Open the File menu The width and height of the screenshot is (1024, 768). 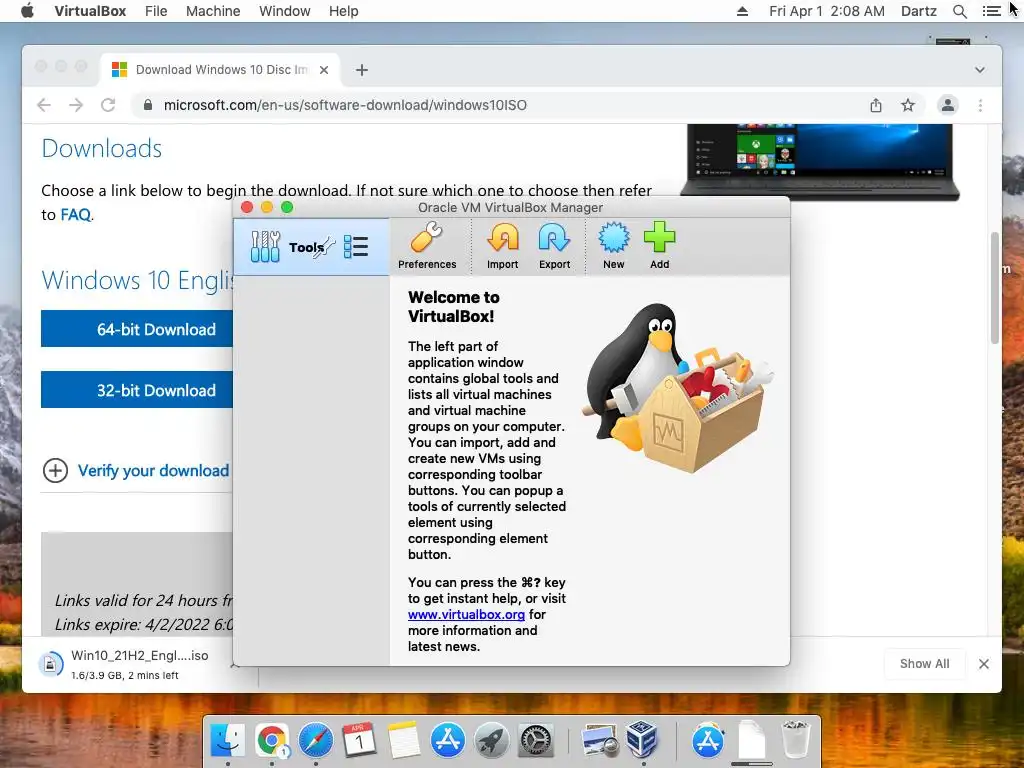pos(156,11)
